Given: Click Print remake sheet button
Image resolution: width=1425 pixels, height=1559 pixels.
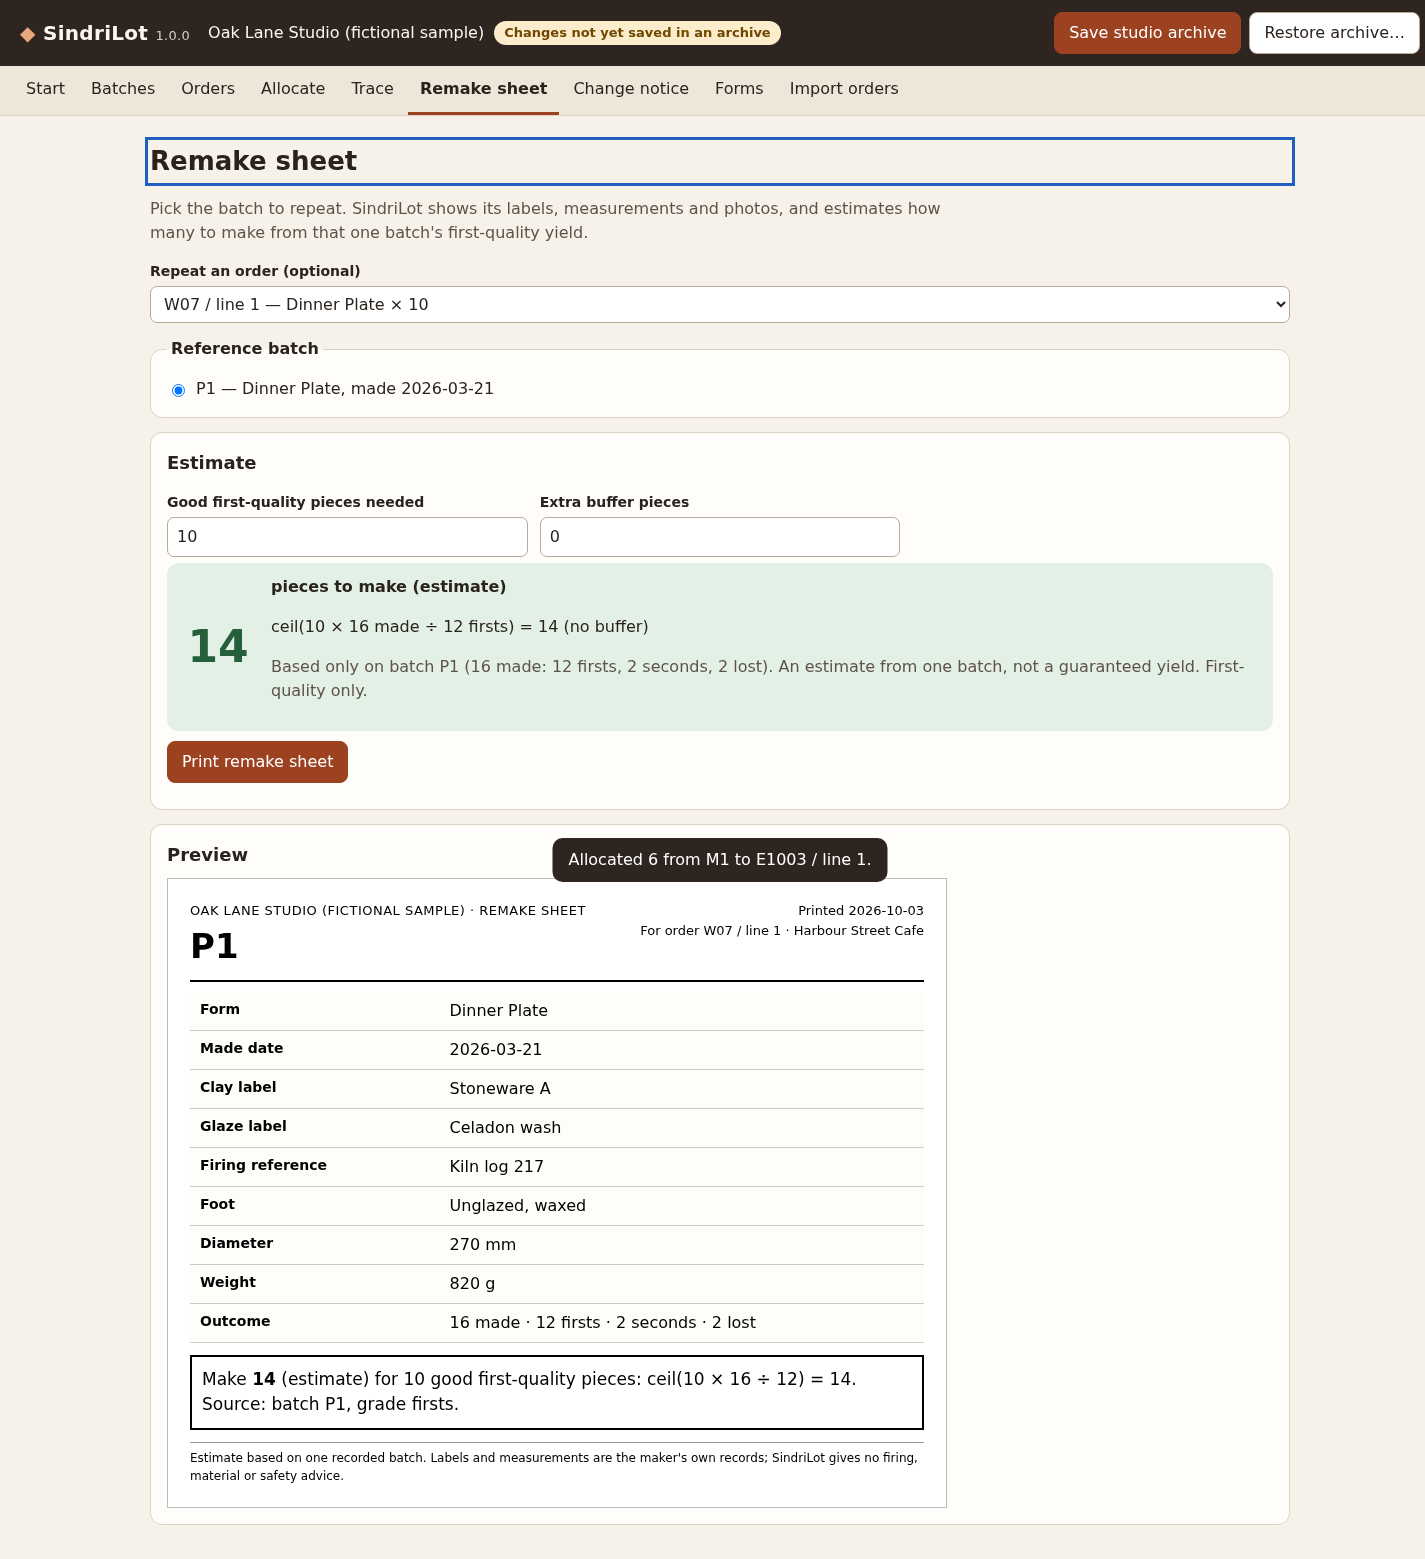Looking at the screenshot, I should tap(257, 762).
